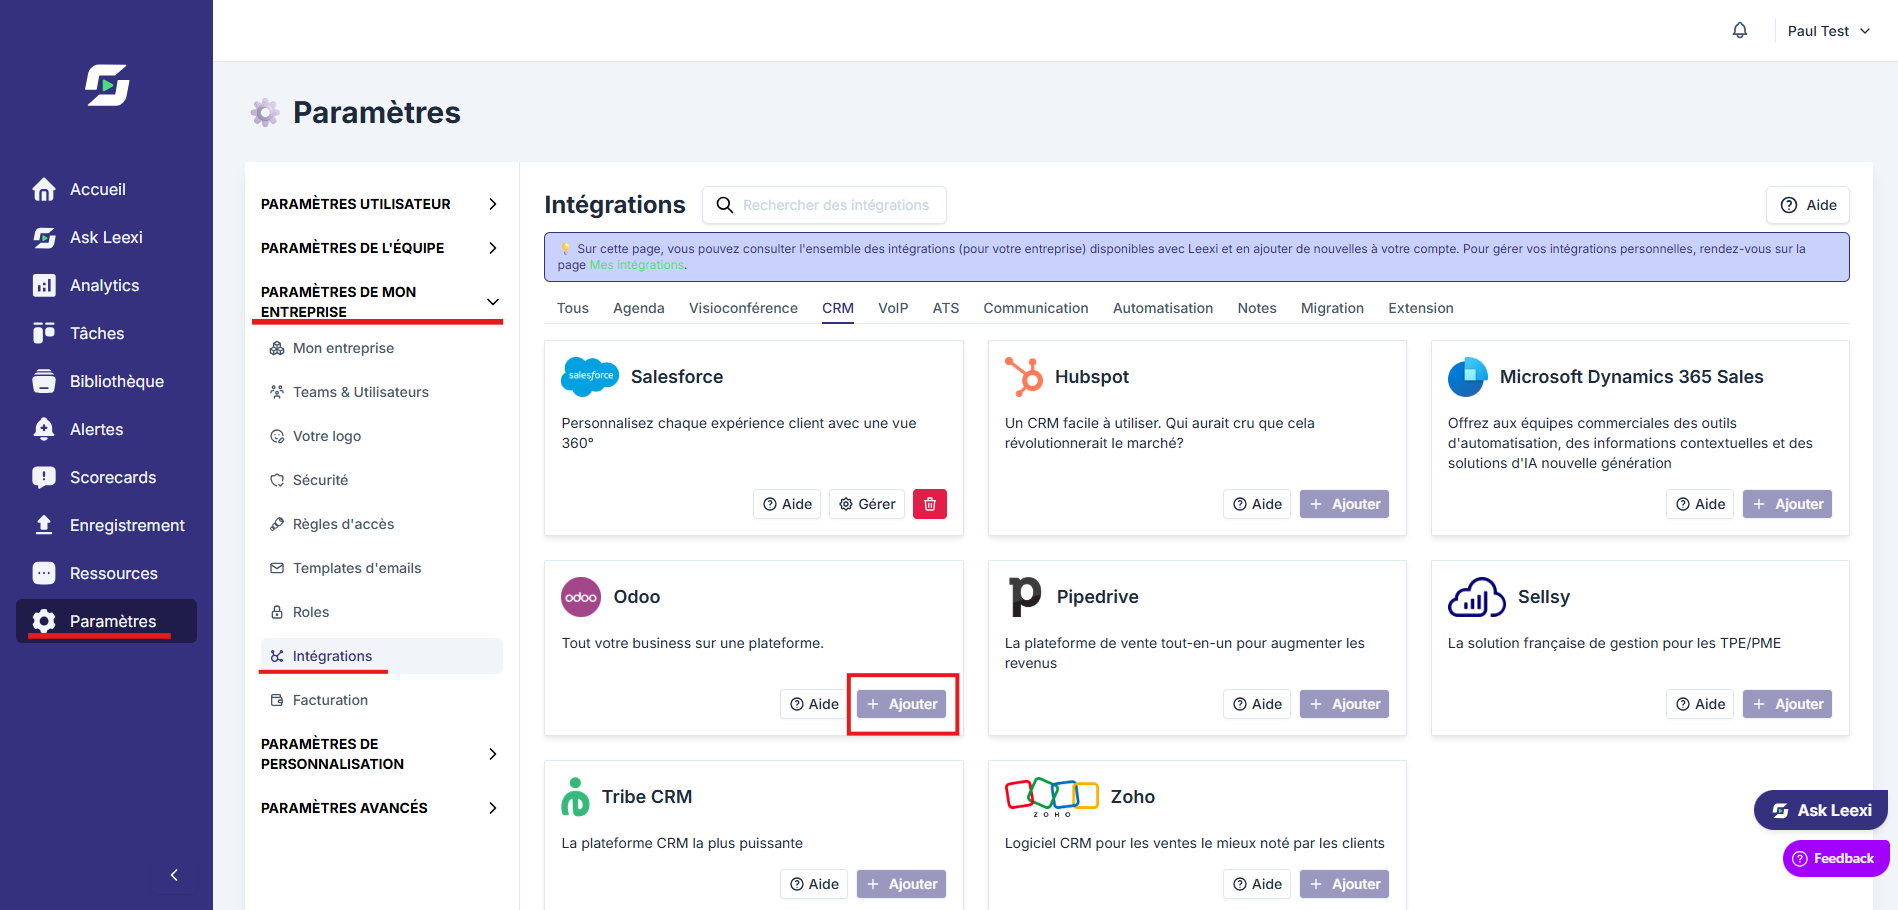Open the Automatisation tab
Image resolution: width=1898 pixels, height=910 pixels.
point(1163,308)
